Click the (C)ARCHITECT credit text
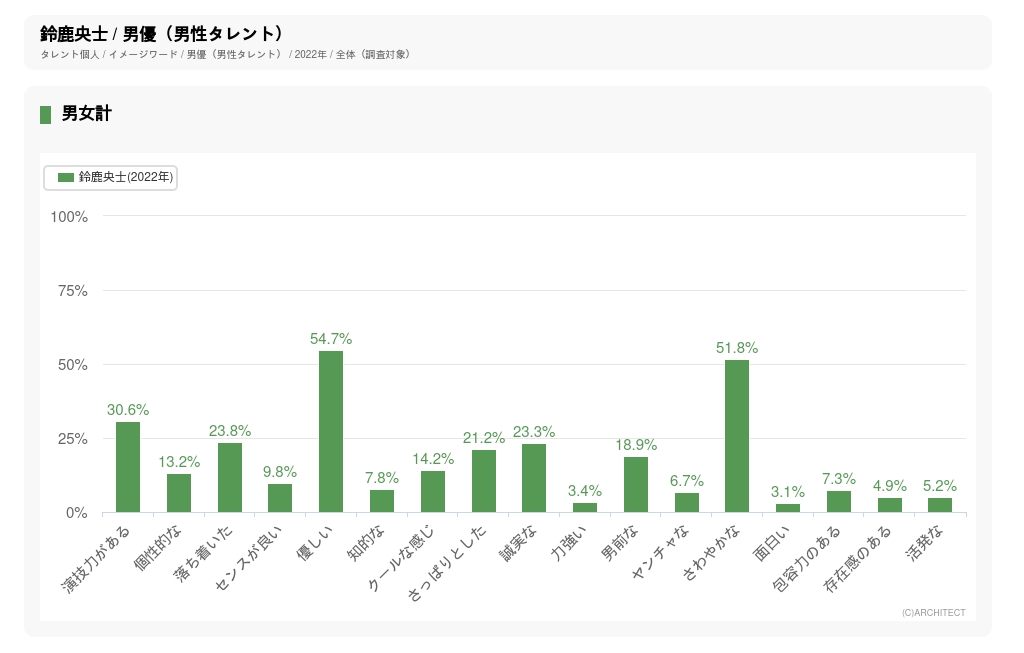Viewport: 1024px width, 653px height. [933, 613]
